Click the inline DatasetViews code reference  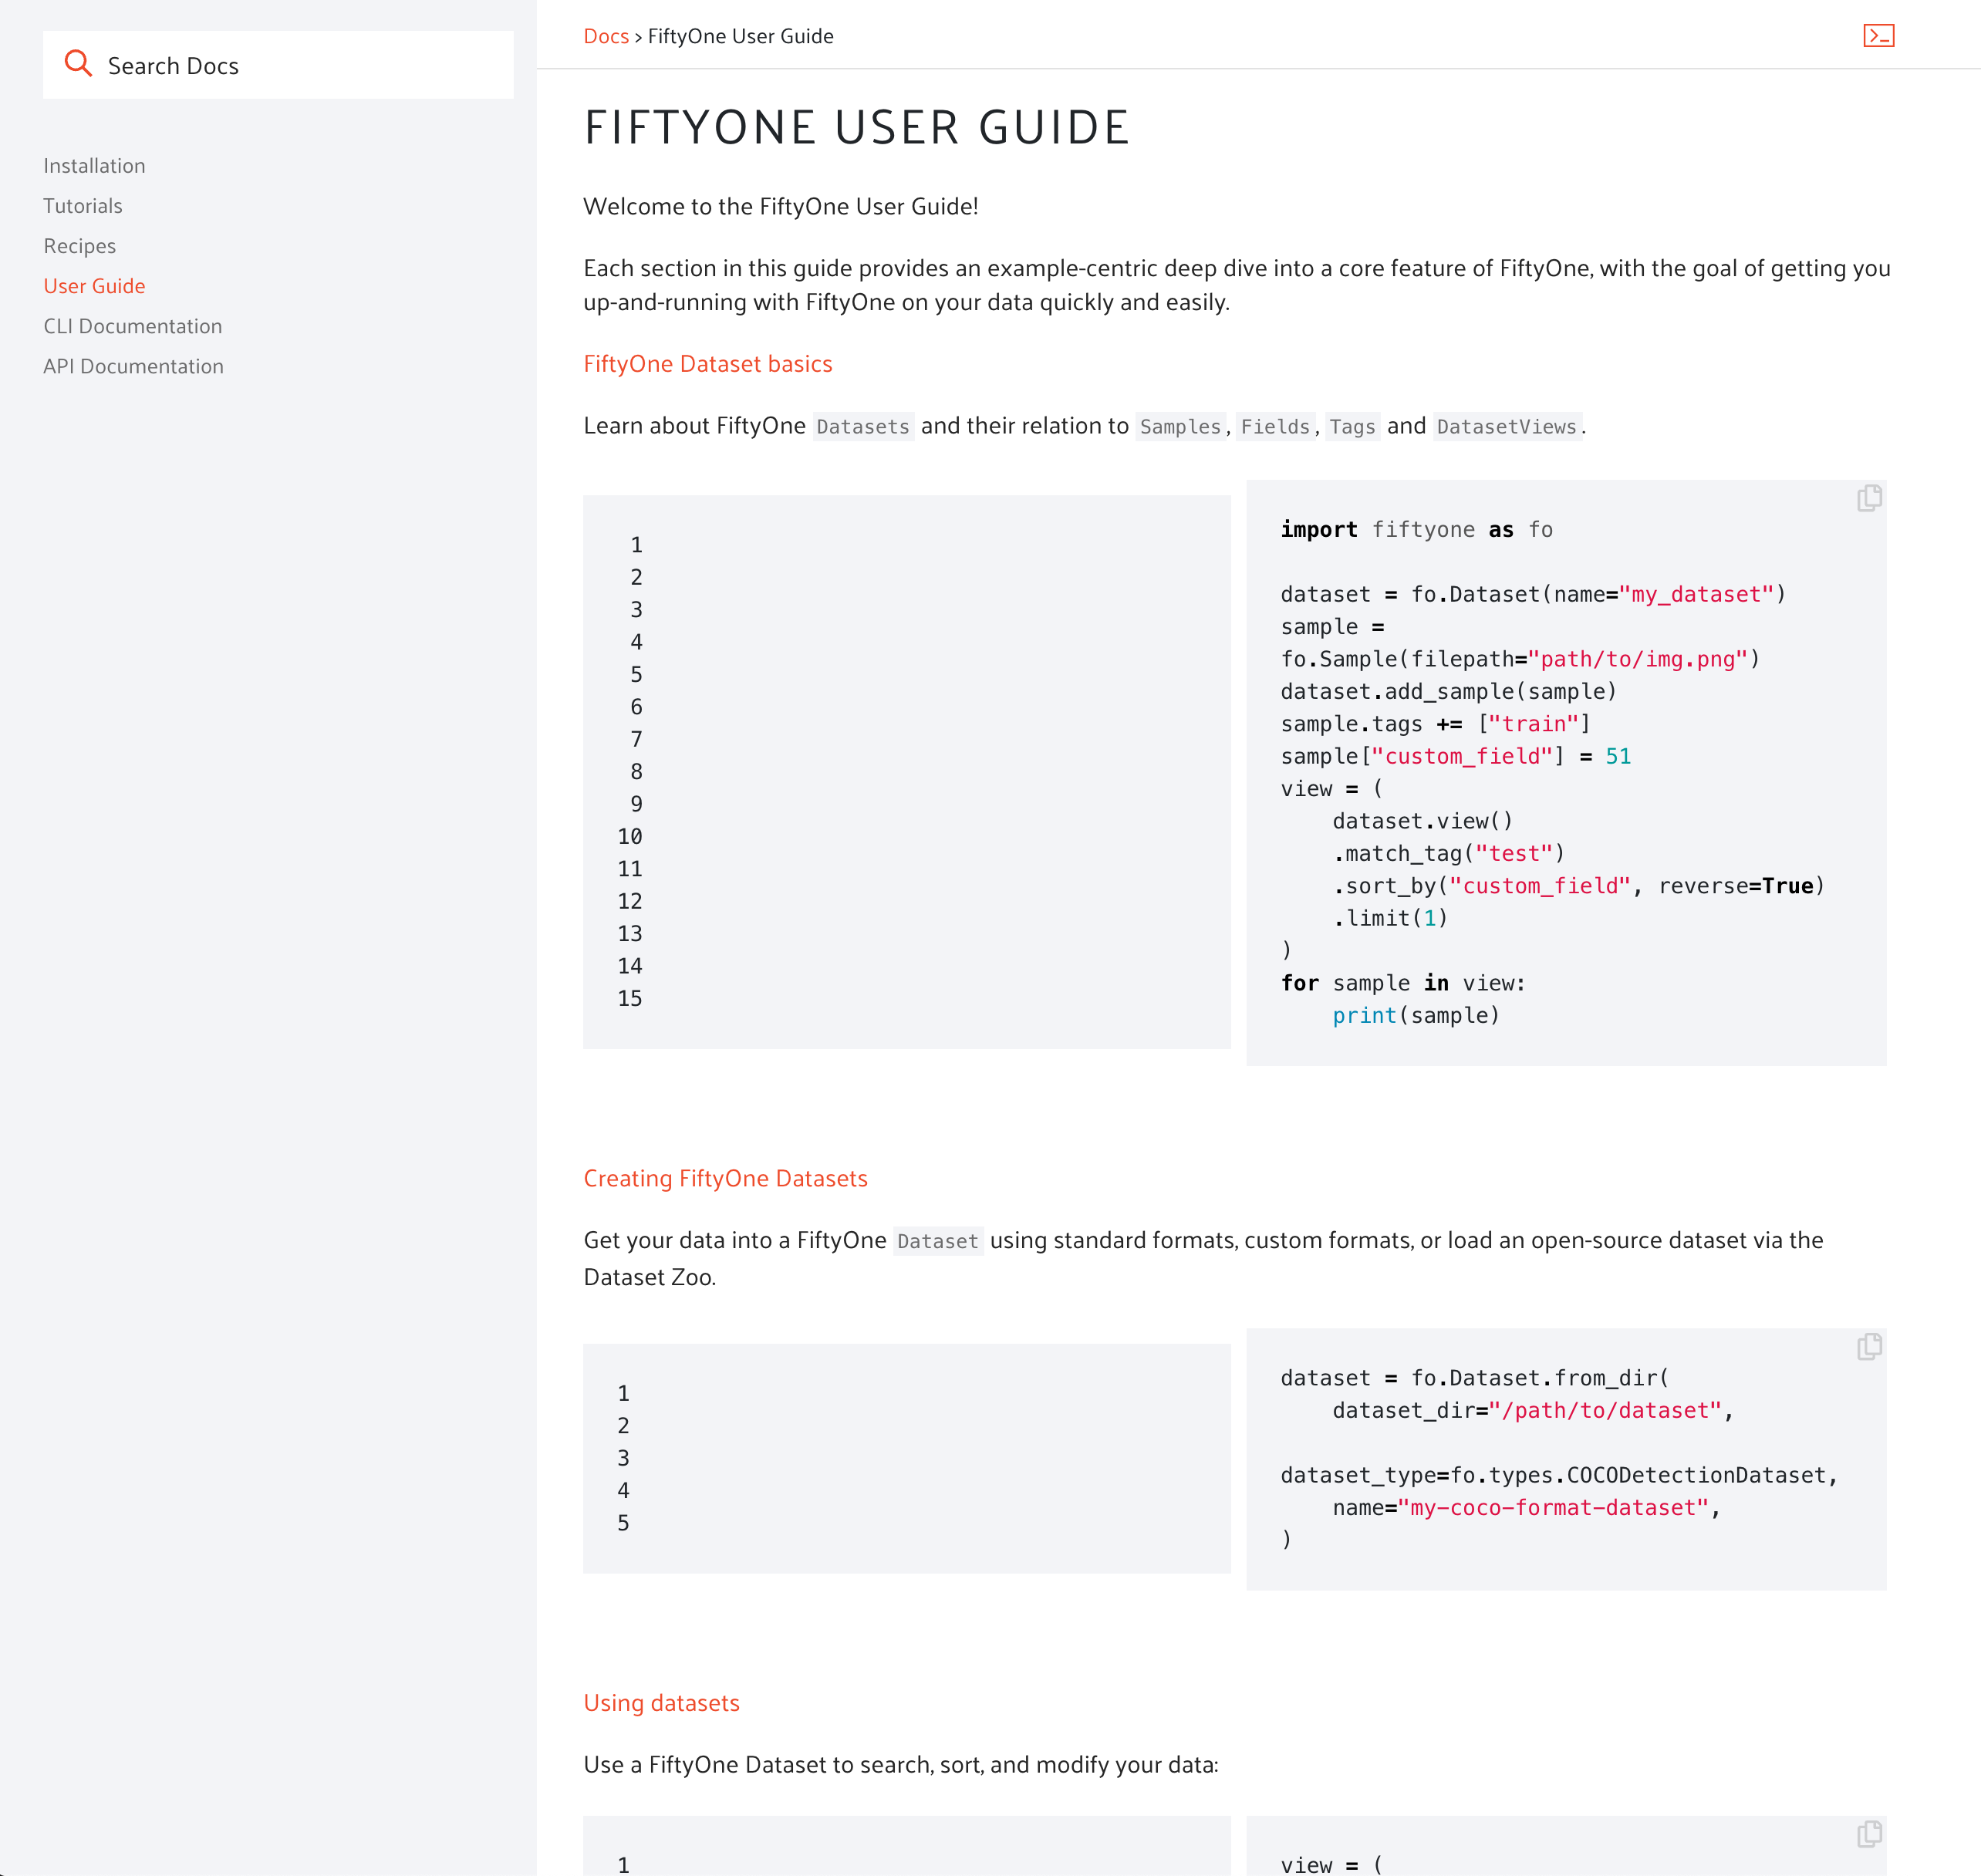click(x=1507, y=426)
